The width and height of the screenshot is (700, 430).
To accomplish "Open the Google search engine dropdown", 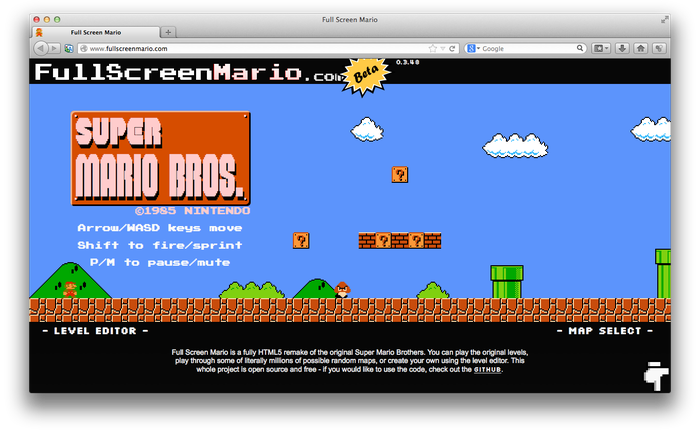I will (x=473, y=48).
